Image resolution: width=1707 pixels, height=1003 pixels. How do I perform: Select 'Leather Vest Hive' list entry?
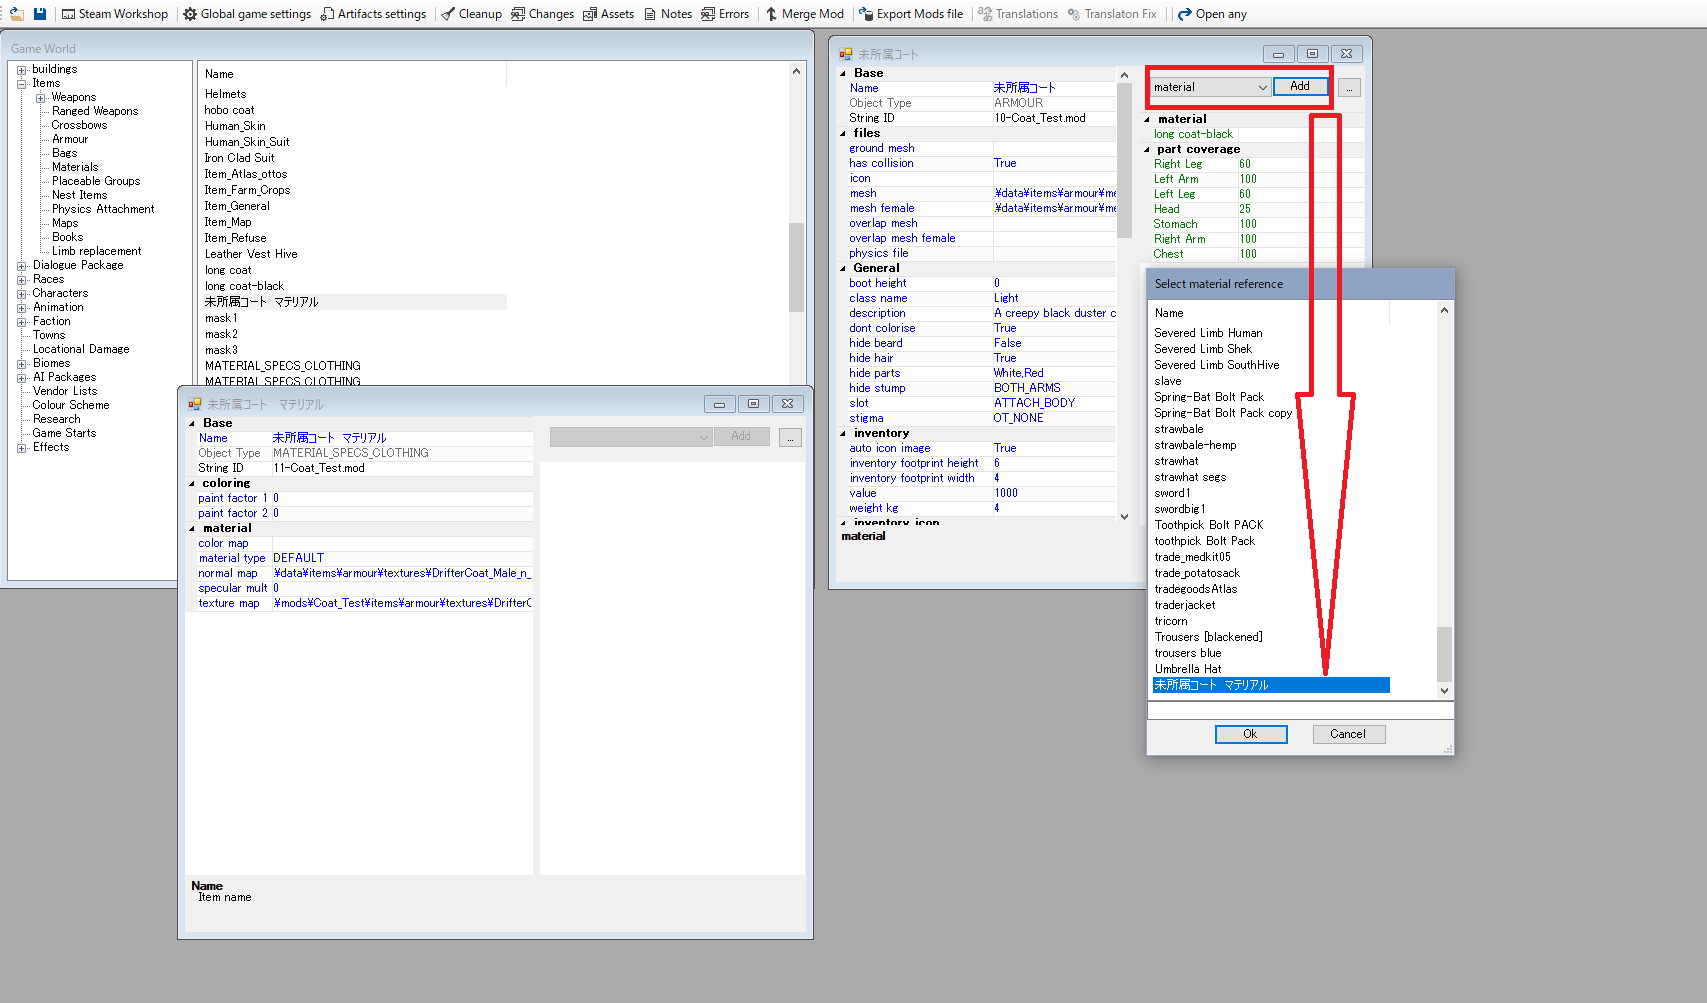(251, 254)
